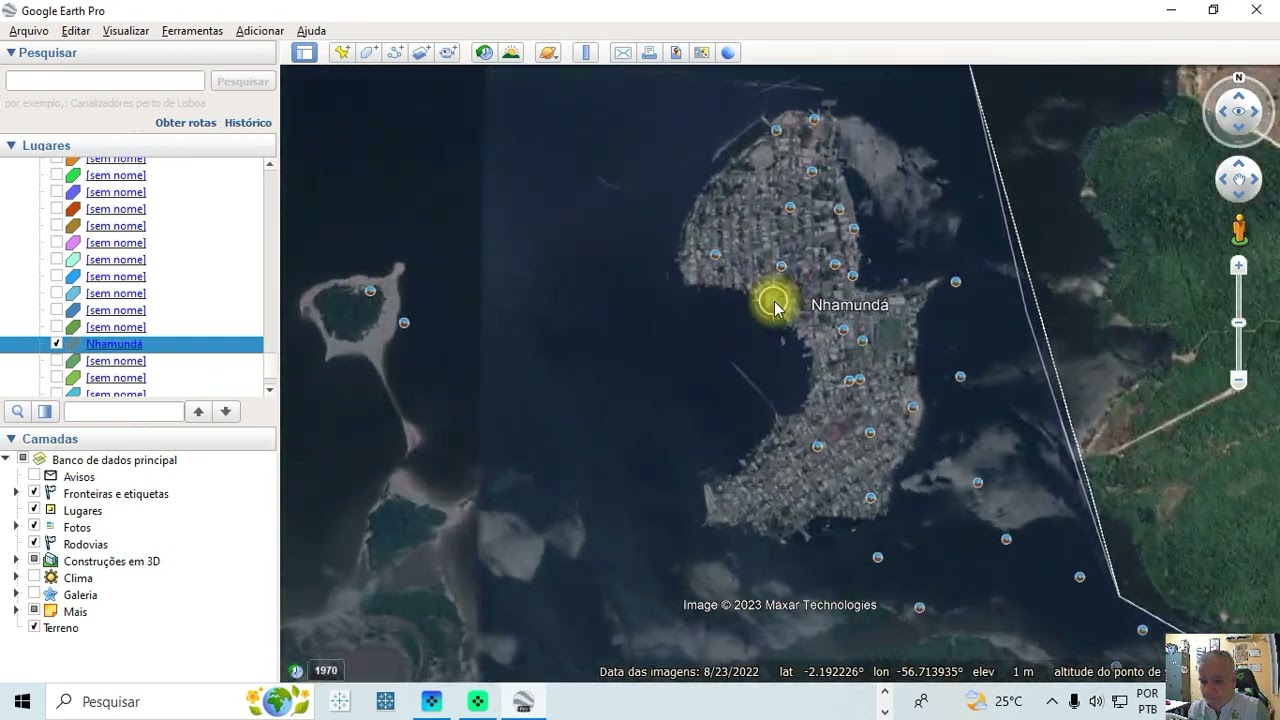The height and width of the screenshot is (720, 1280).
Task: Collapse the Camadas panel
Action: [x=11, y=438]
